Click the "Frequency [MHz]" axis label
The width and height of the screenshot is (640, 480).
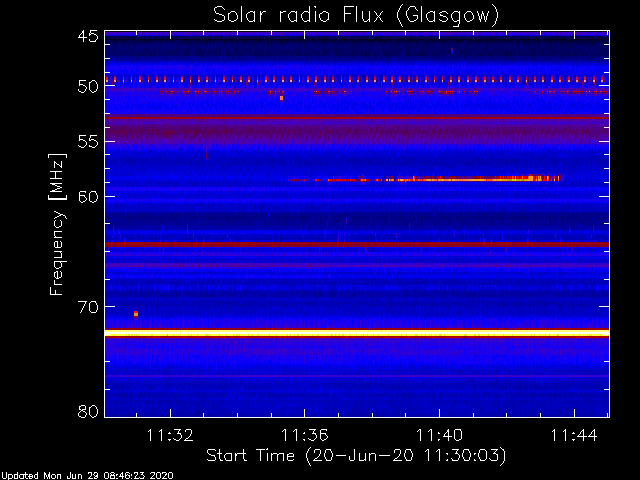tap(57, 224)
